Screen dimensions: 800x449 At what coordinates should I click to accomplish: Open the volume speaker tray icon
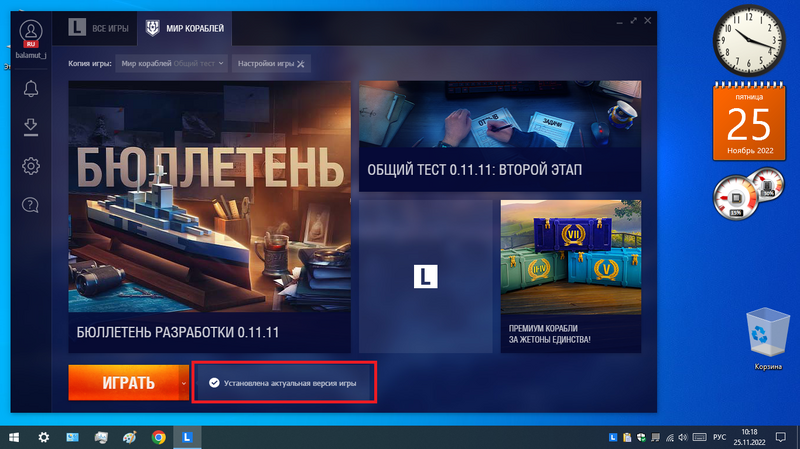click(683, 437)
